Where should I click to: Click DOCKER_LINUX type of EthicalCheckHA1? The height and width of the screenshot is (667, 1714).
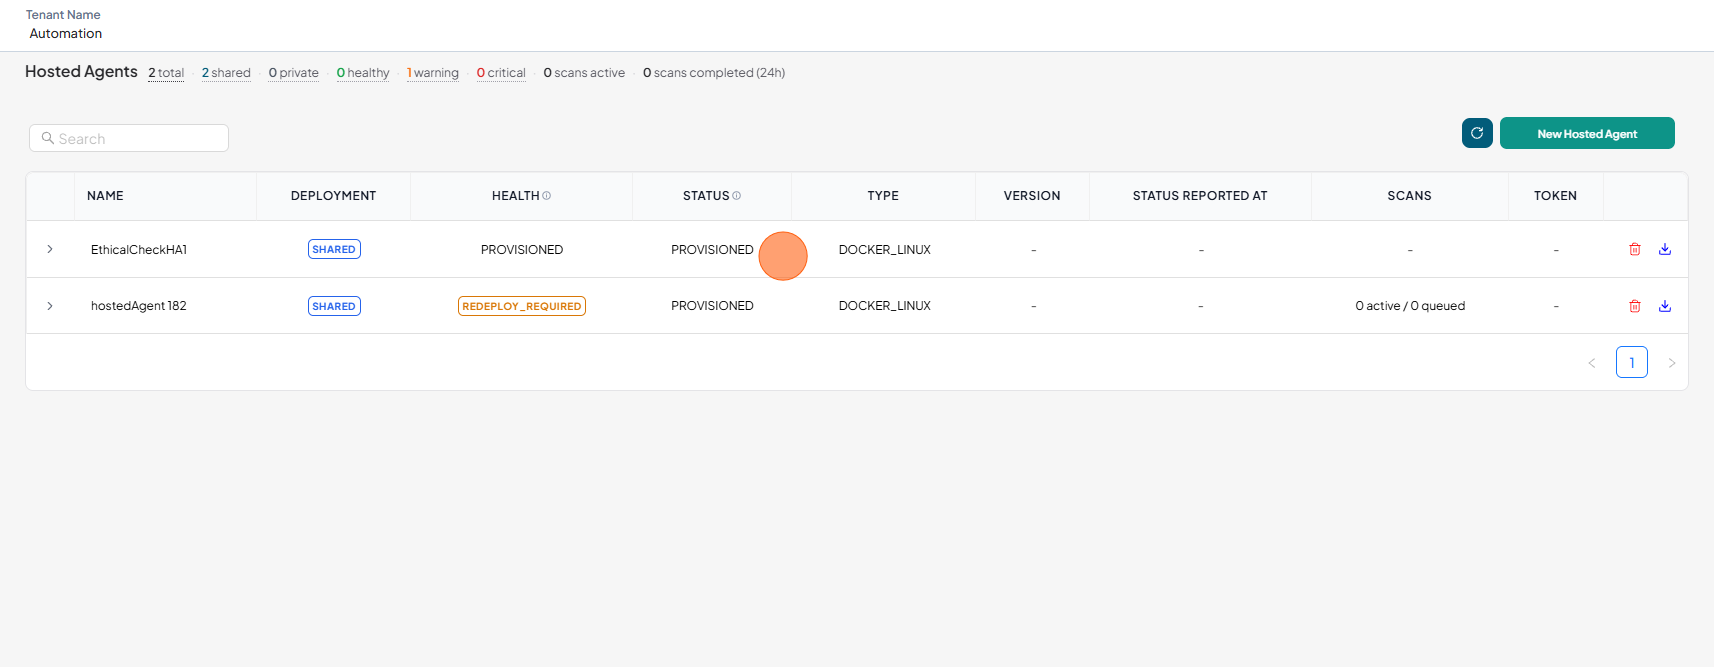(885, 250)
